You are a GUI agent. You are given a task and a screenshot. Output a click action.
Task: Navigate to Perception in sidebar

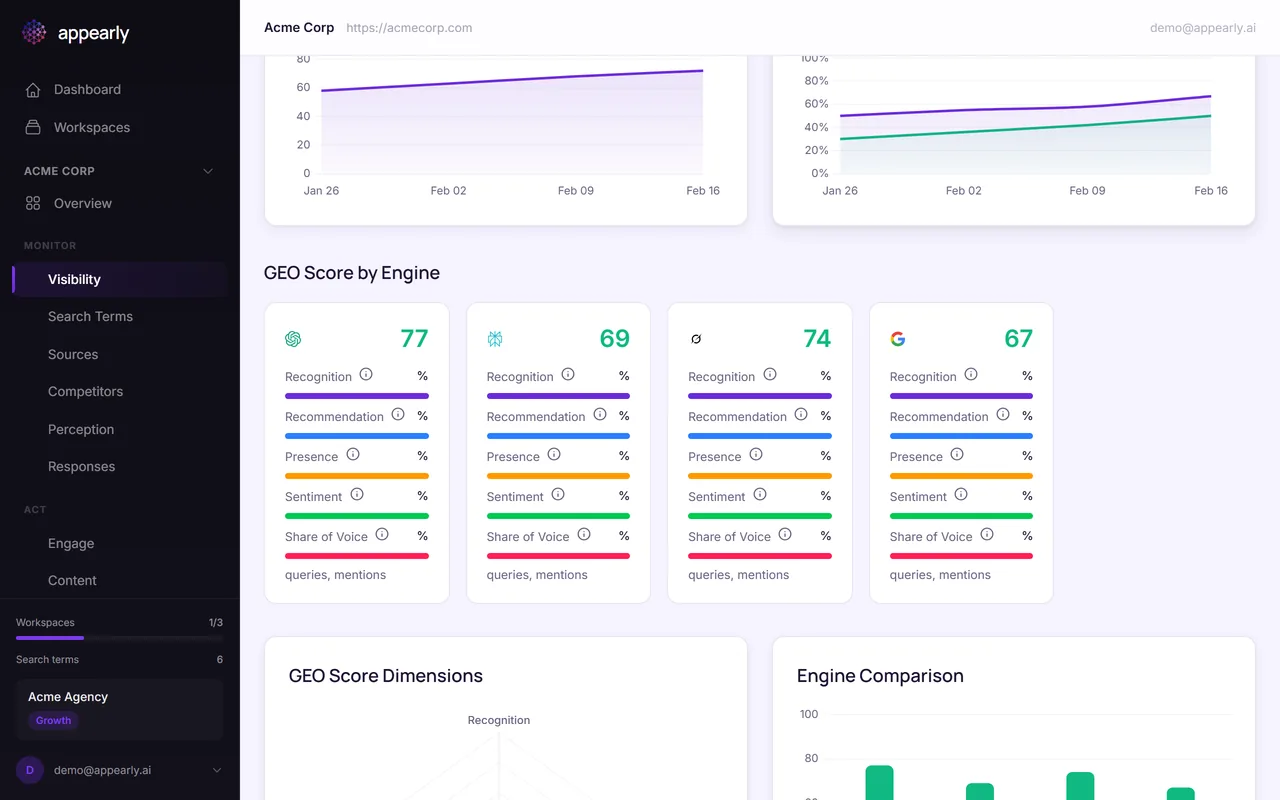[81, 430]
